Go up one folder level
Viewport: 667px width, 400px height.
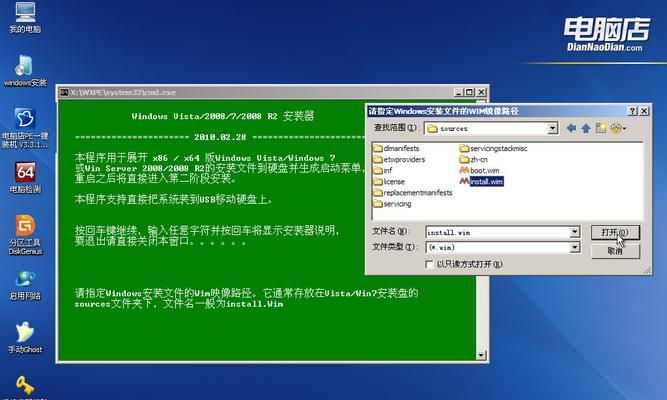[x=586, y=128]
